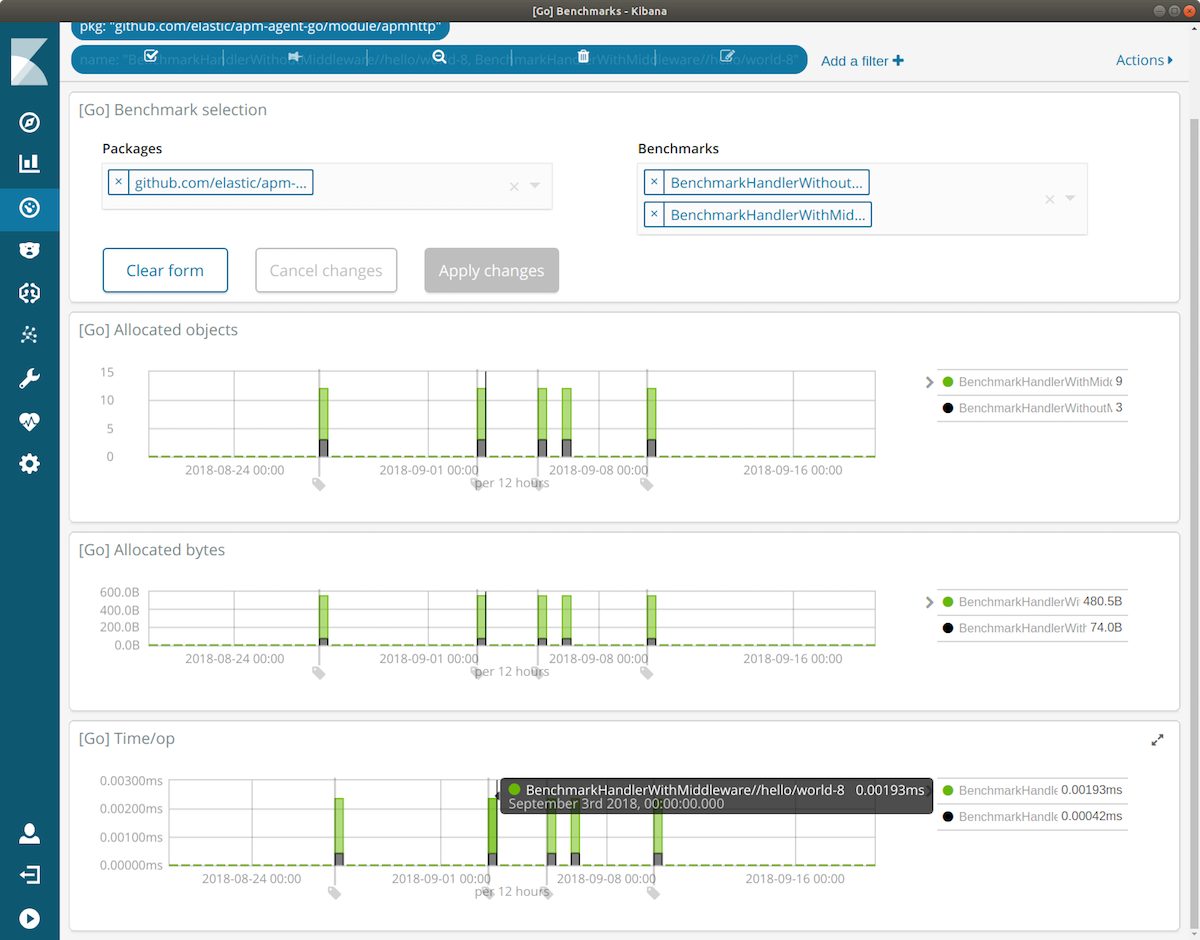Viewport: 1200px width, 940px height.
Task: Toggle BenchmarkHandlerWithMid label in Allocated objects legend
Action: click(x=1035, y=382)
